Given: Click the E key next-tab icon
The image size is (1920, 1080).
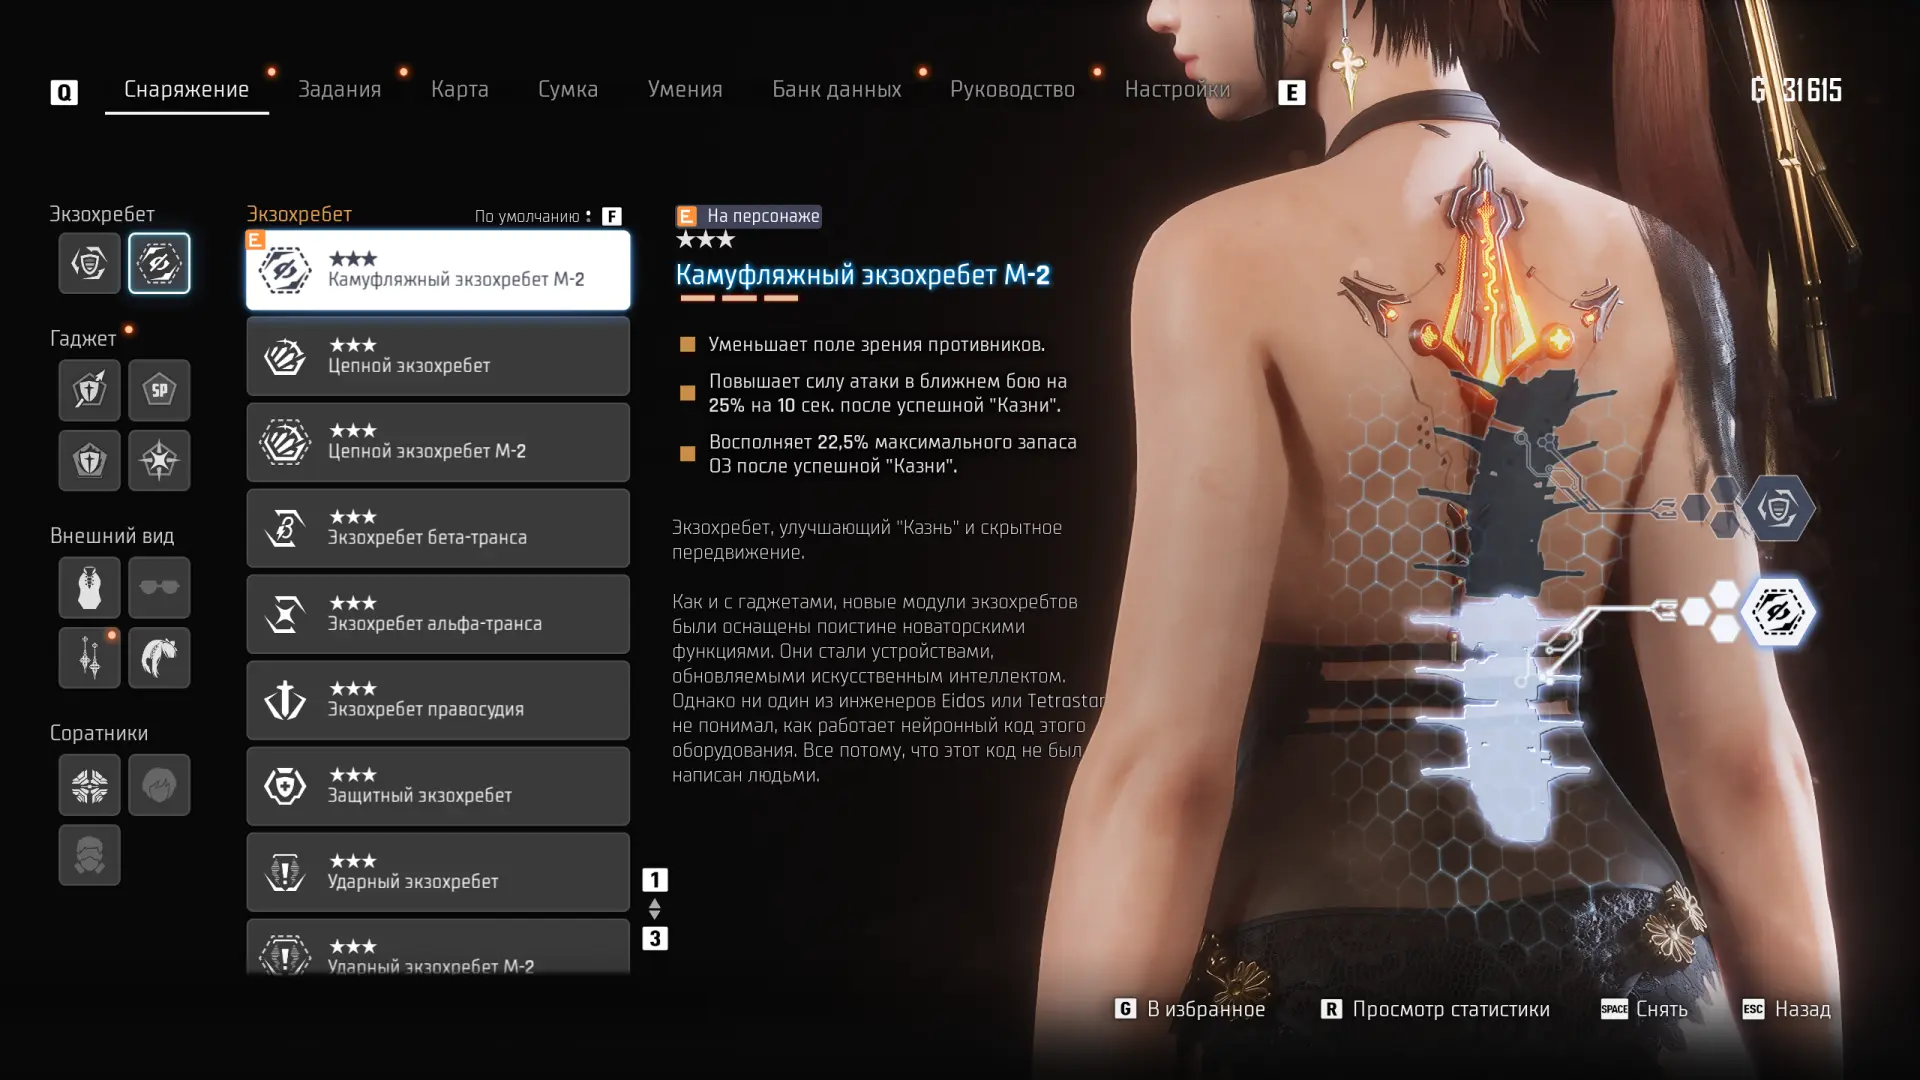Looking at the screenshot, I should (1291, 93).
